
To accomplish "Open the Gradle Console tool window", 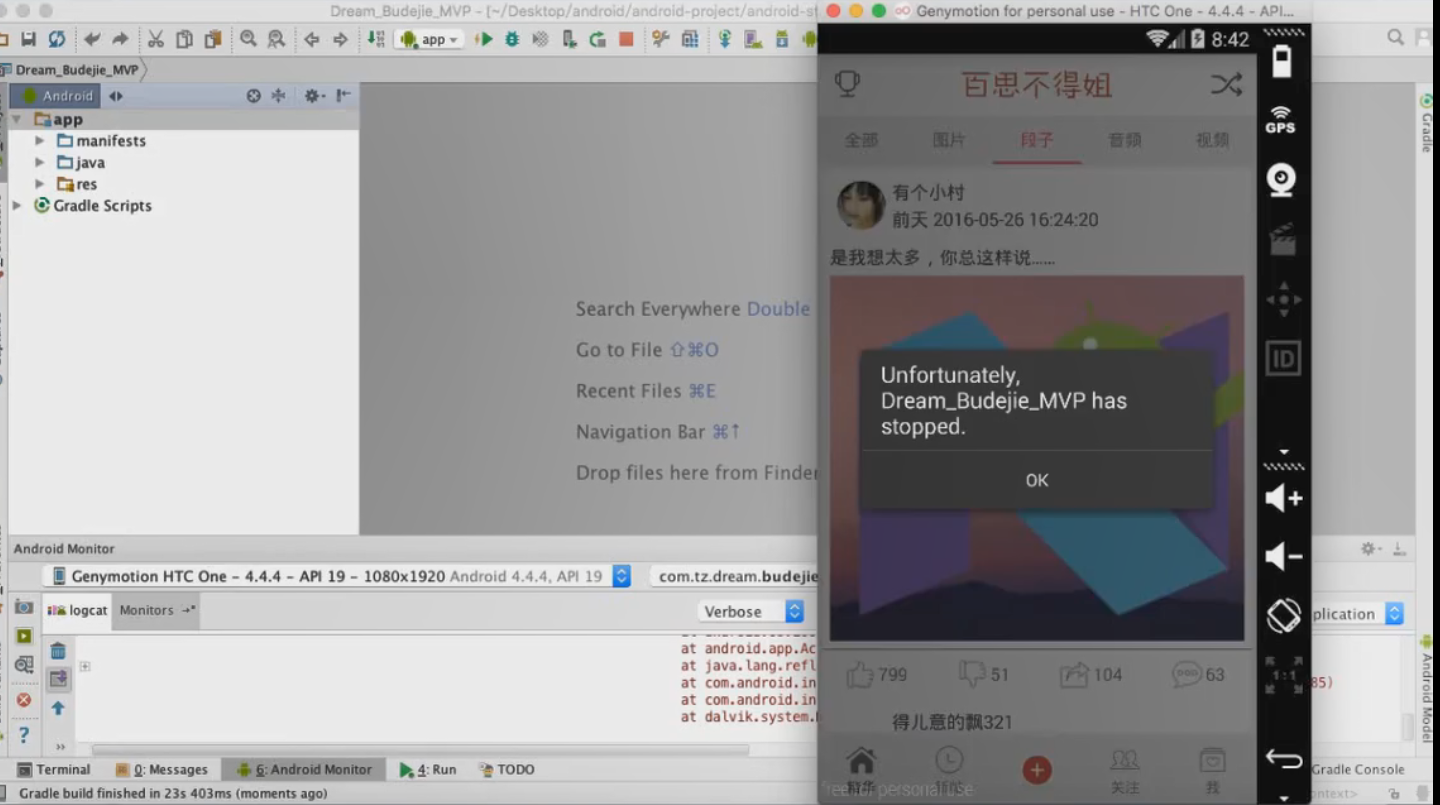I will point(1358,769).
